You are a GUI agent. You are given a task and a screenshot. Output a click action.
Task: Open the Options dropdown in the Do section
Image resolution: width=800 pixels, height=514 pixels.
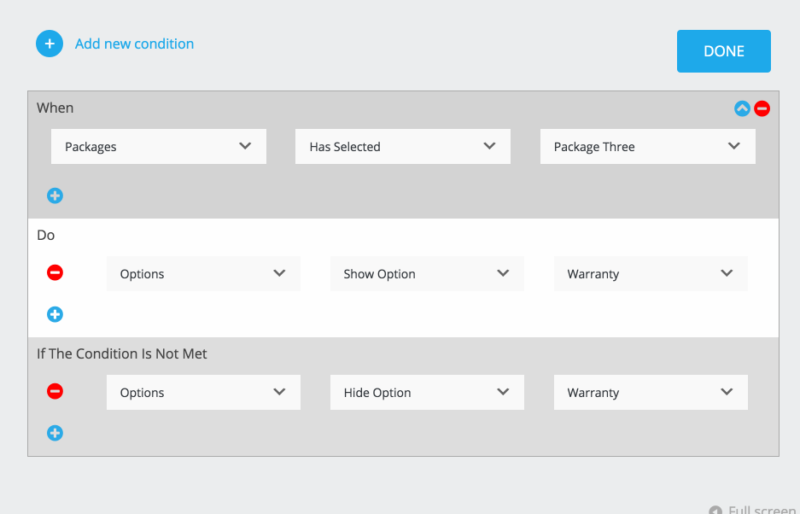coord(204,274)
